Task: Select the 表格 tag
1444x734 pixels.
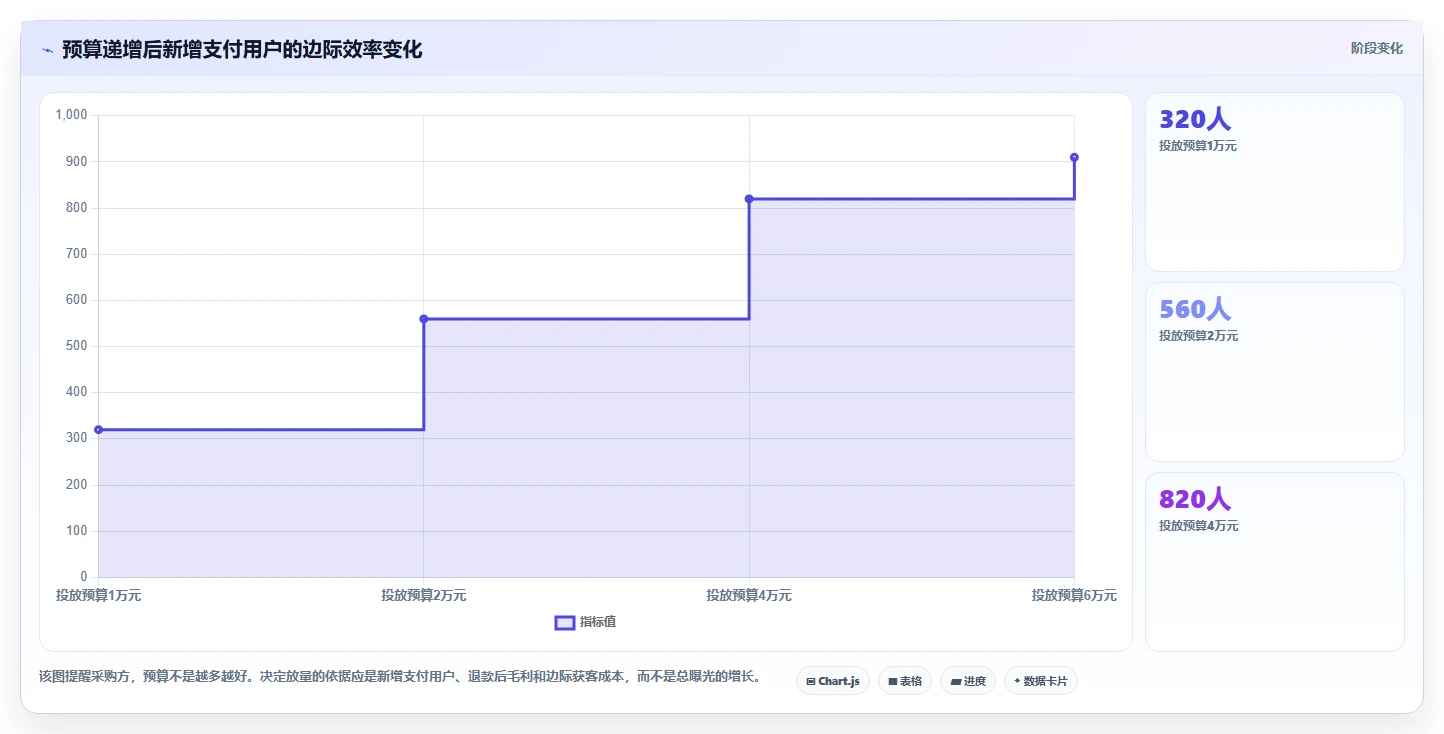Action: click(x=905, y=681)
